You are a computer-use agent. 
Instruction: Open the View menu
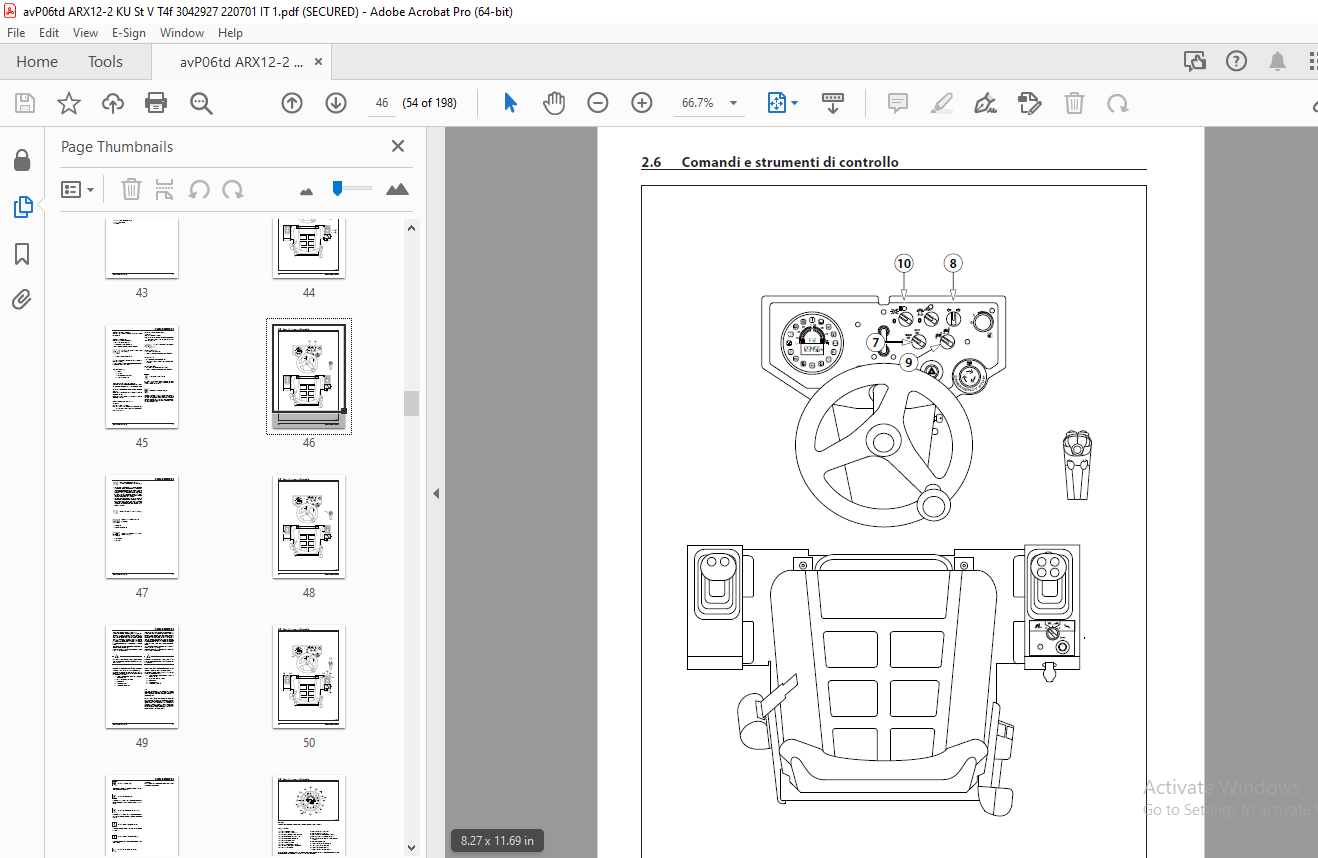(86, 33)
